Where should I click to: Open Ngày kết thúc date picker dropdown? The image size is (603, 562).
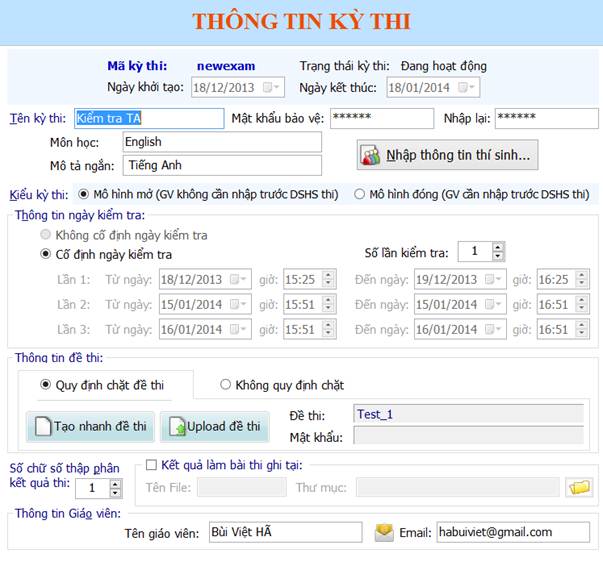pos(466,87)
